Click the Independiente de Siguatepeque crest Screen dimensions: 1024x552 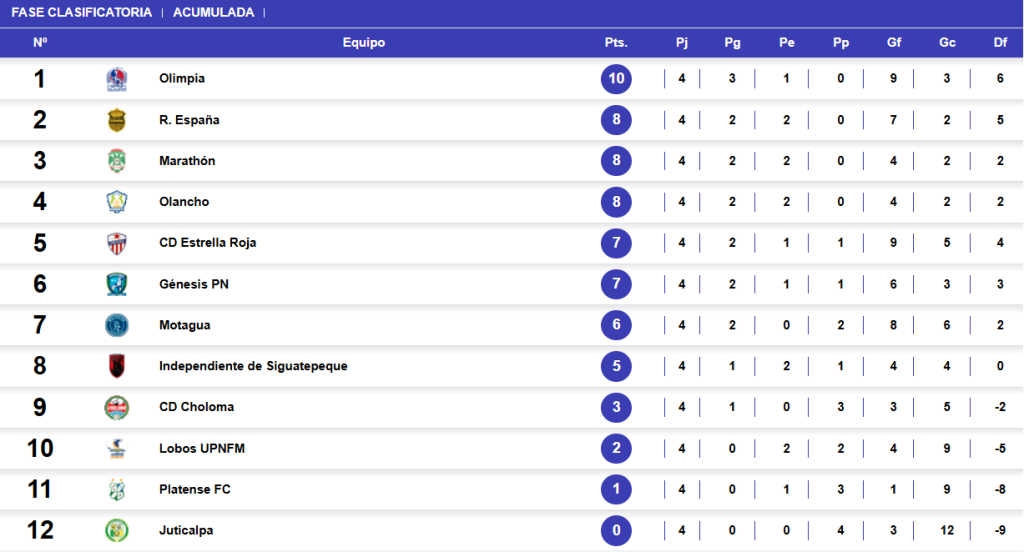click(x=116, y=366)
